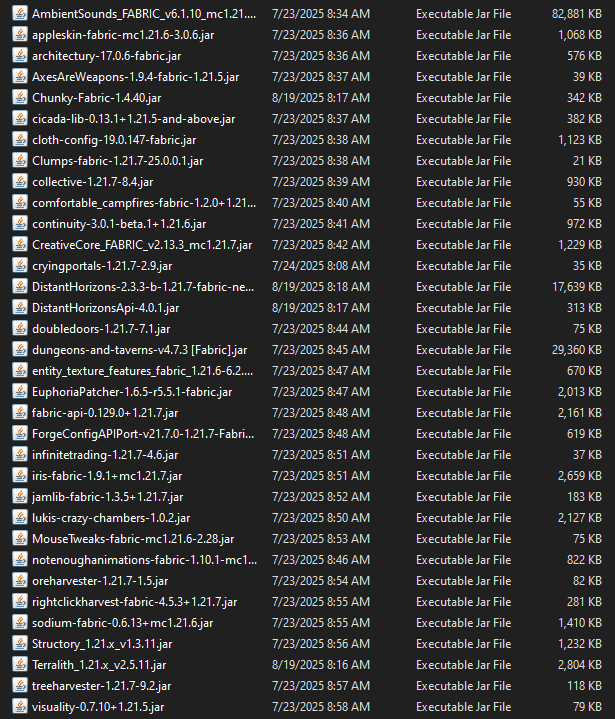
Task: Click the icon beside treeharvester-1.21.7-9.2.jar
Action: pos(20,686)
